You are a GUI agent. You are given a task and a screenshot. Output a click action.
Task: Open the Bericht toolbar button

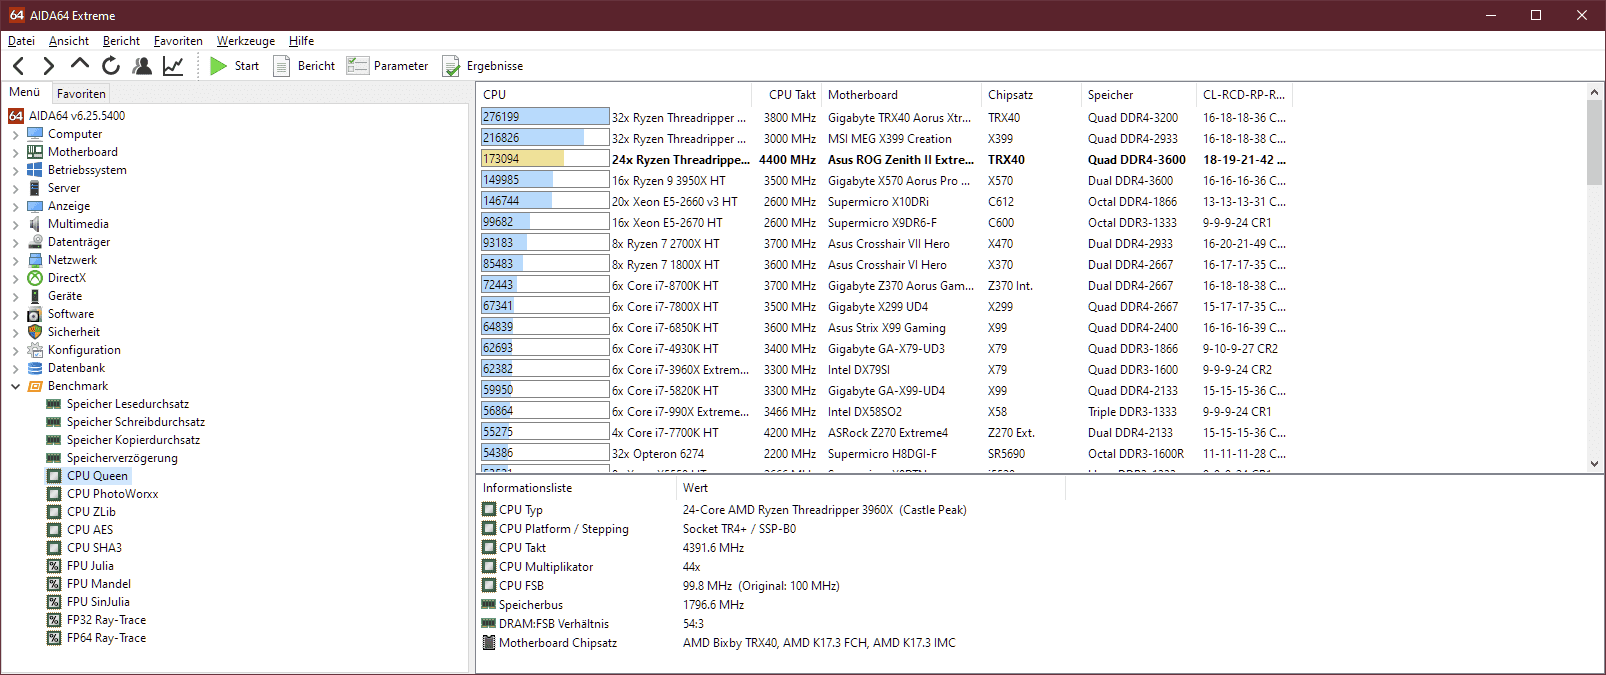(x=305, y=66)
